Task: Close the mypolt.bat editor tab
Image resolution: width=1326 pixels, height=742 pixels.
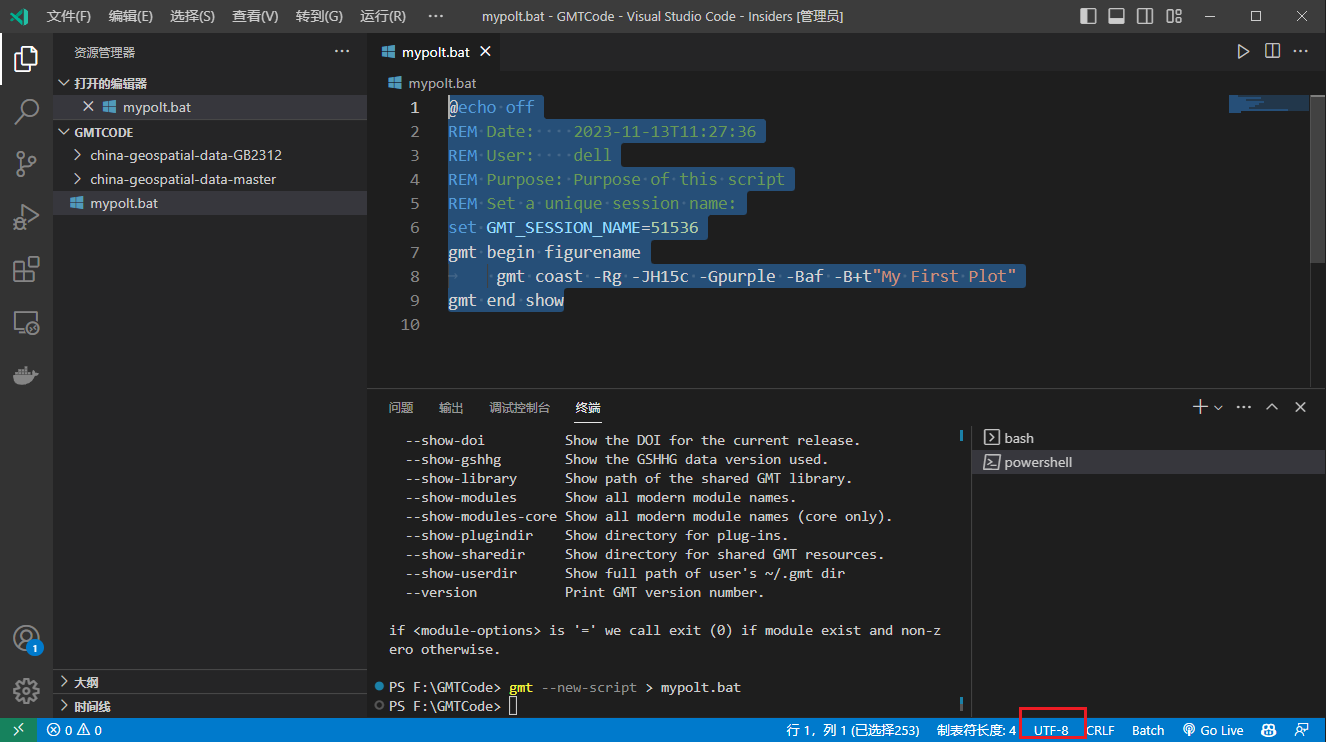Action: 485,52
